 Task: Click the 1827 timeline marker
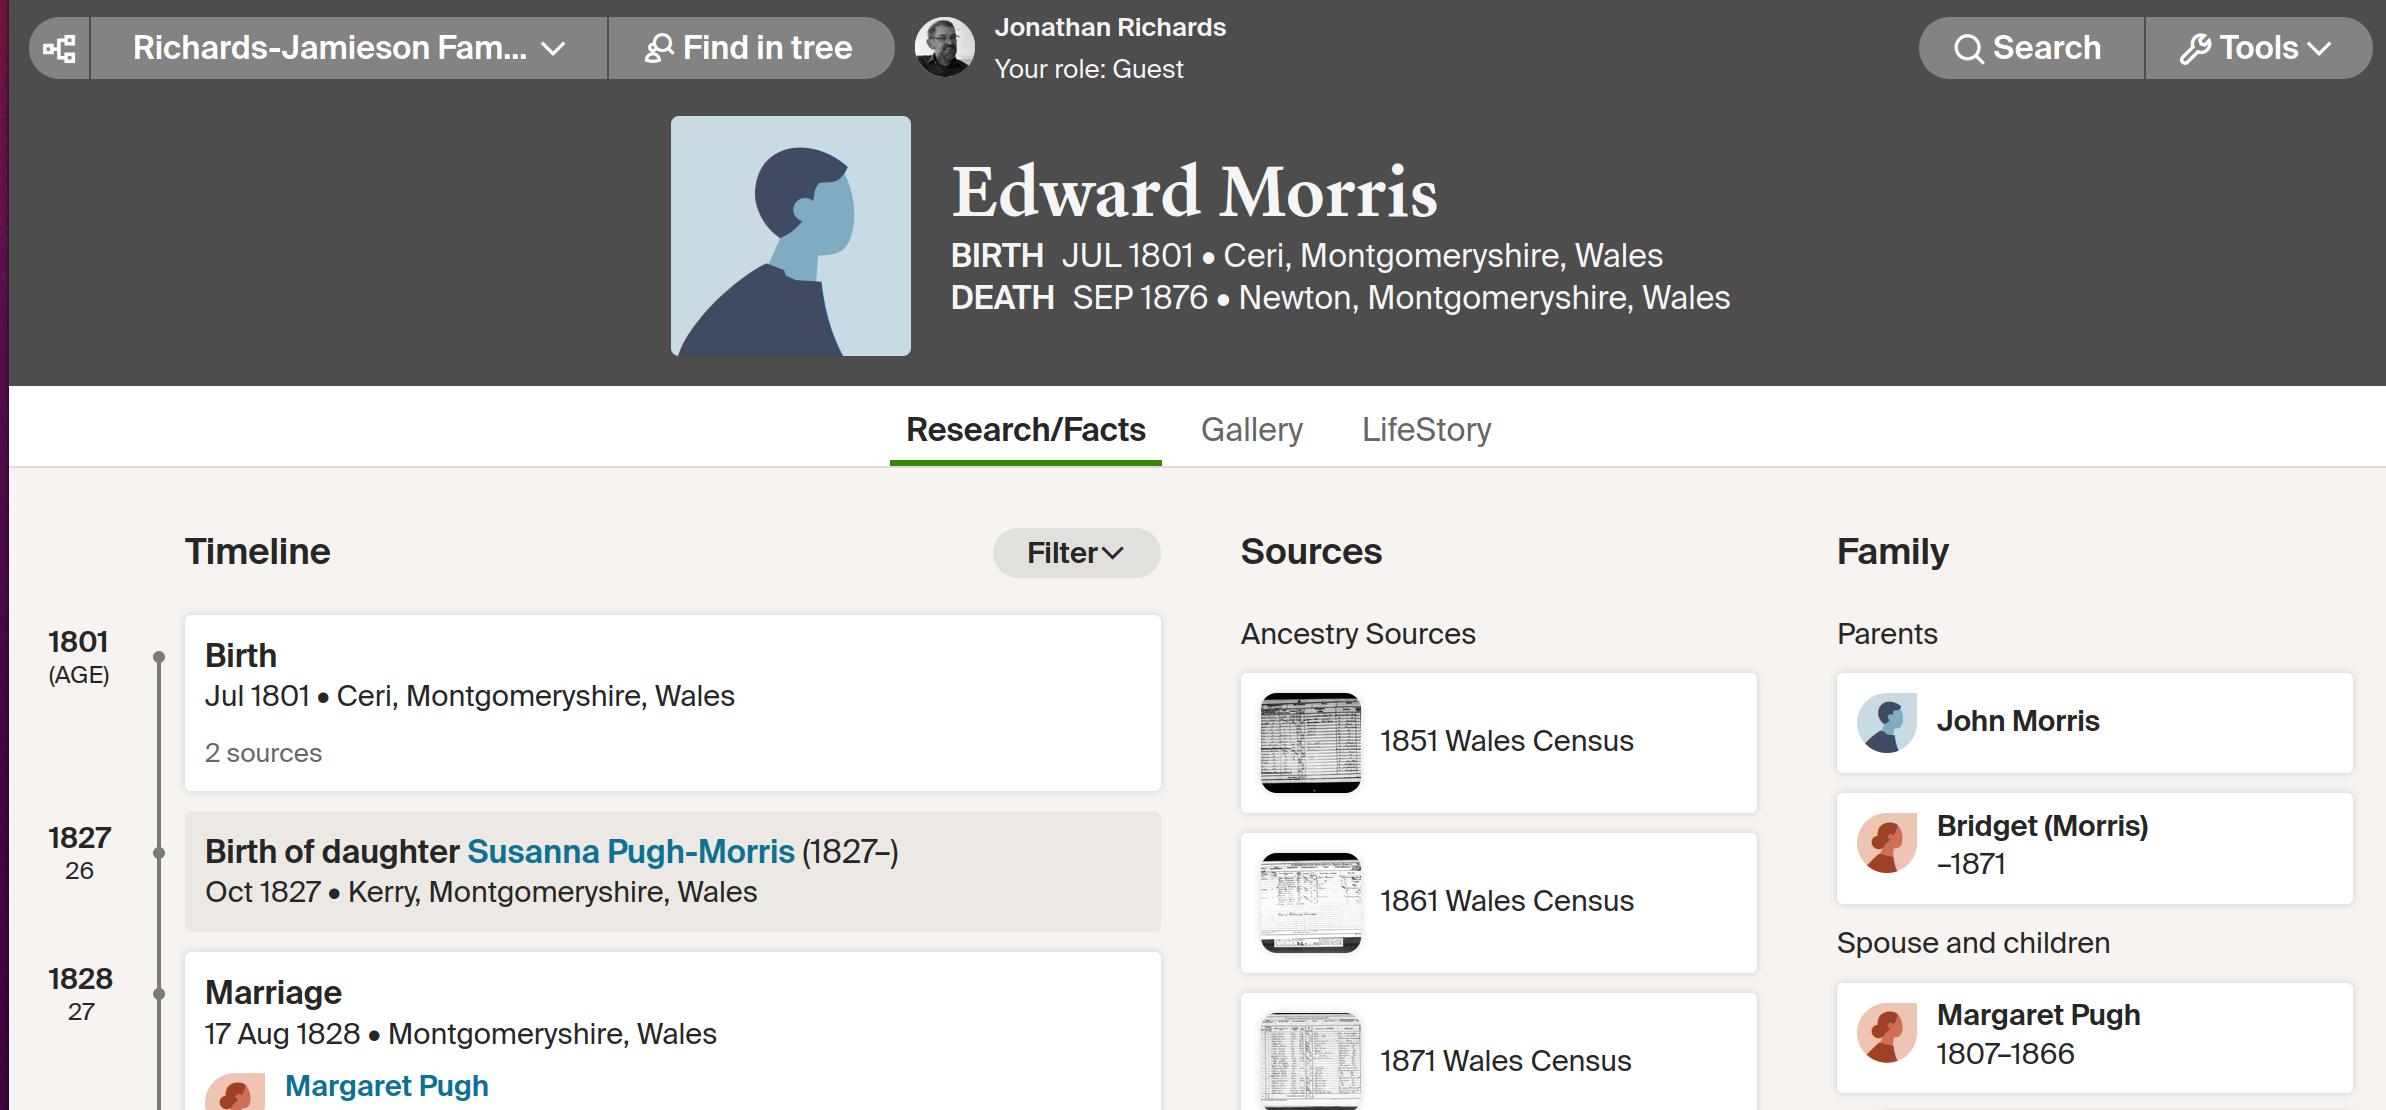pyautogui.click(x=158, y=853)
